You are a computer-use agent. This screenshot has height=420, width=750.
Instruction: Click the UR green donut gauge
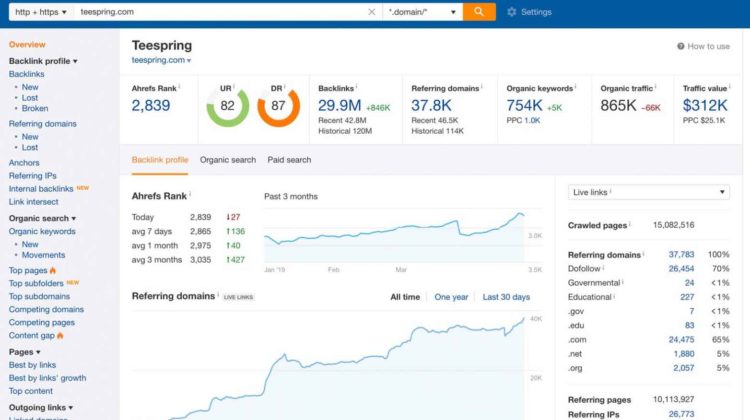(227, 106)
